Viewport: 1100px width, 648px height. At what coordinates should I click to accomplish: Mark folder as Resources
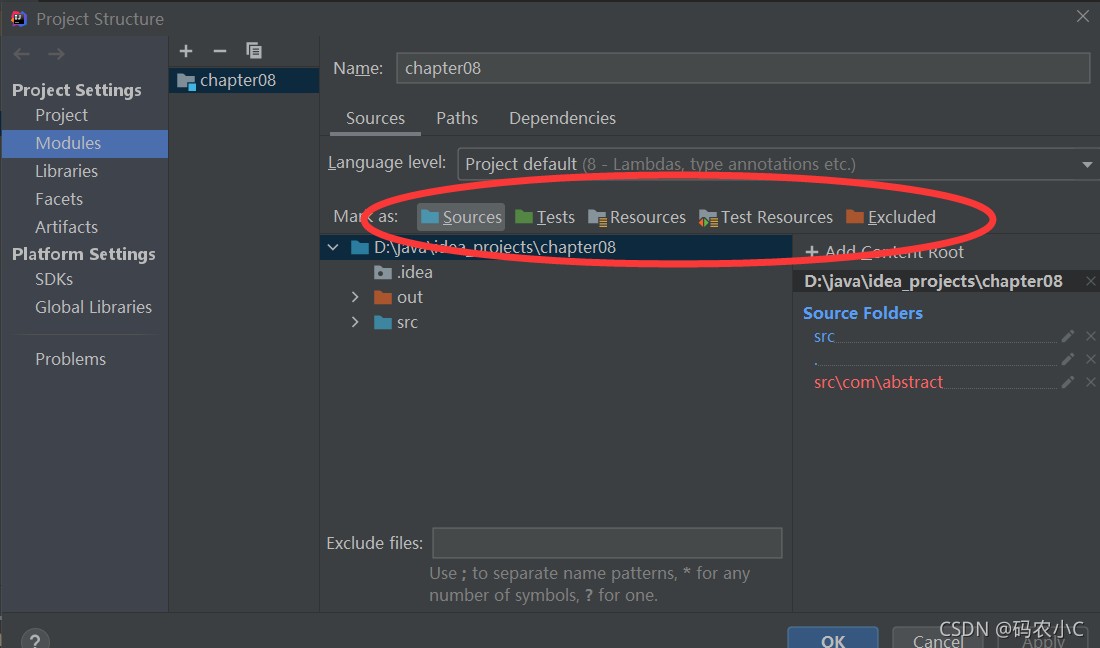coord(637,217)
